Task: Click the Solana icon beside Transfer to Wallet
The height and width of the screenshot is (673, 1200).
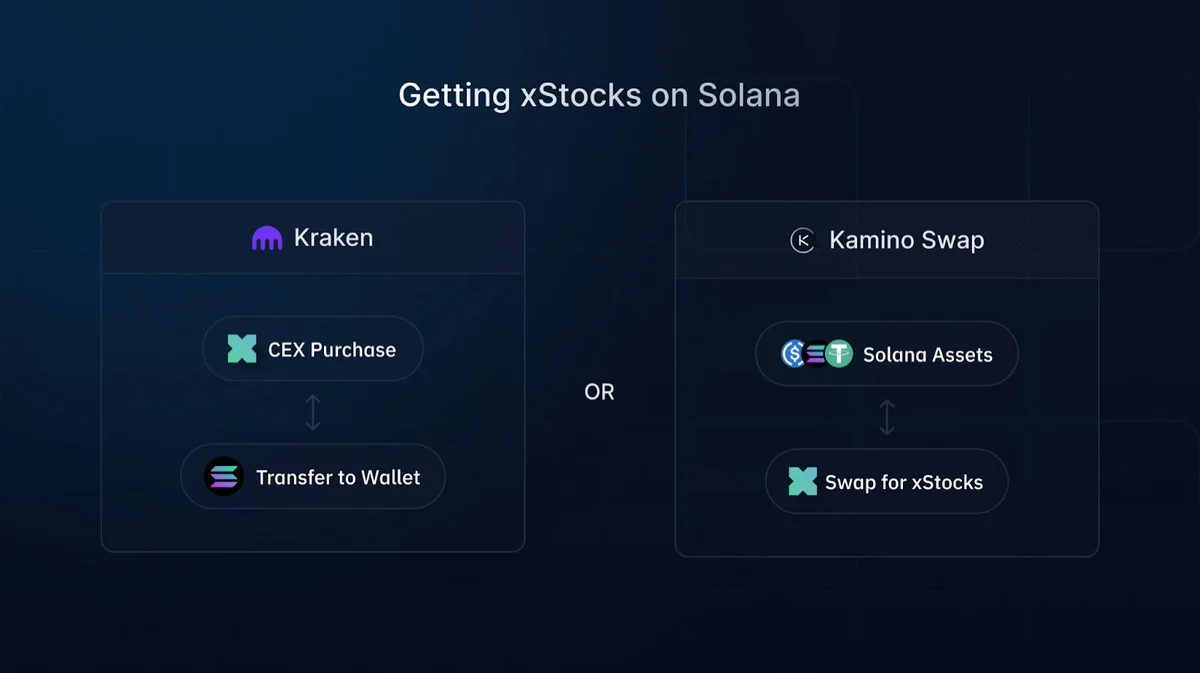Action: pos(224,477)
